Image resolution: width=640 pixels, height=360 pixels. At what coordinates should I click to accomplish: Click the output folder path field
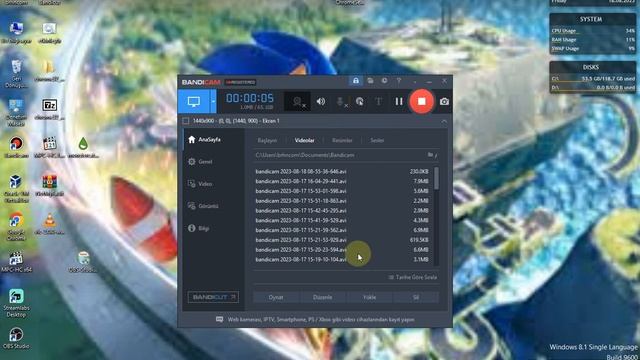tap(340, 155)
